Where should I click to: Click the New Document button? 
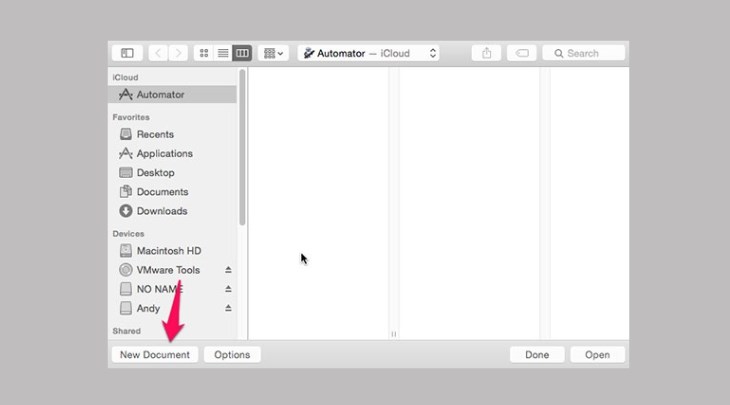coord(155,355)
